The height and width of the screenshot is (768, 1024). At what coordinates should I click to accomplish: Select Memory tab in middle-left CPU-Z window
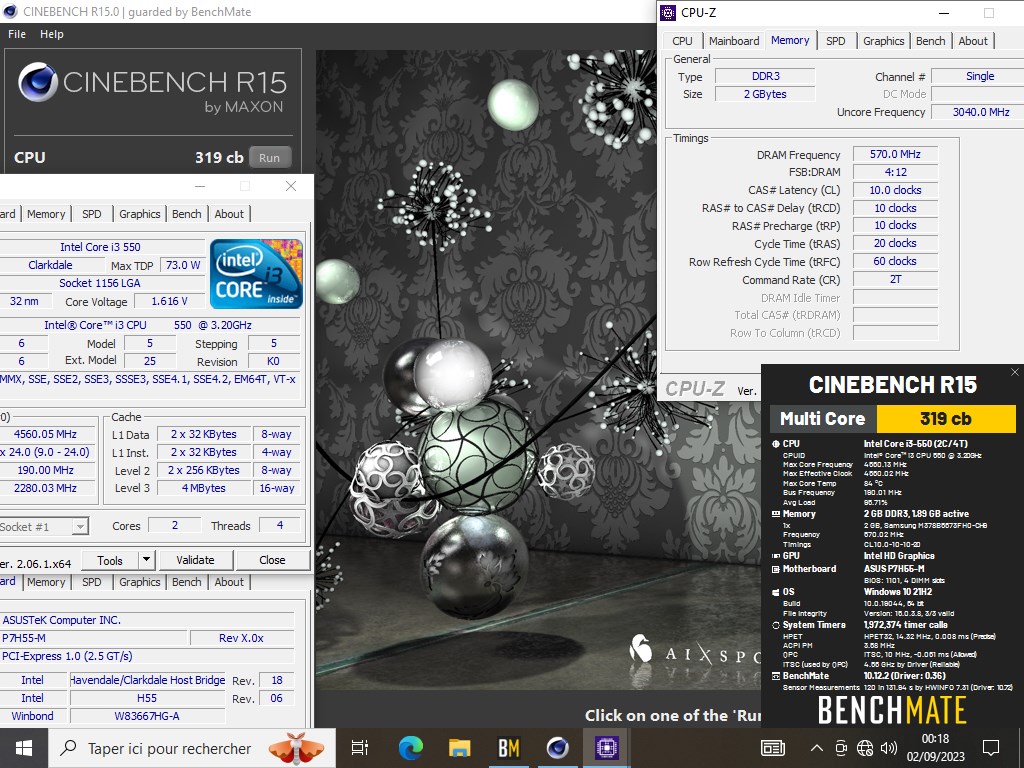(46, 214)
